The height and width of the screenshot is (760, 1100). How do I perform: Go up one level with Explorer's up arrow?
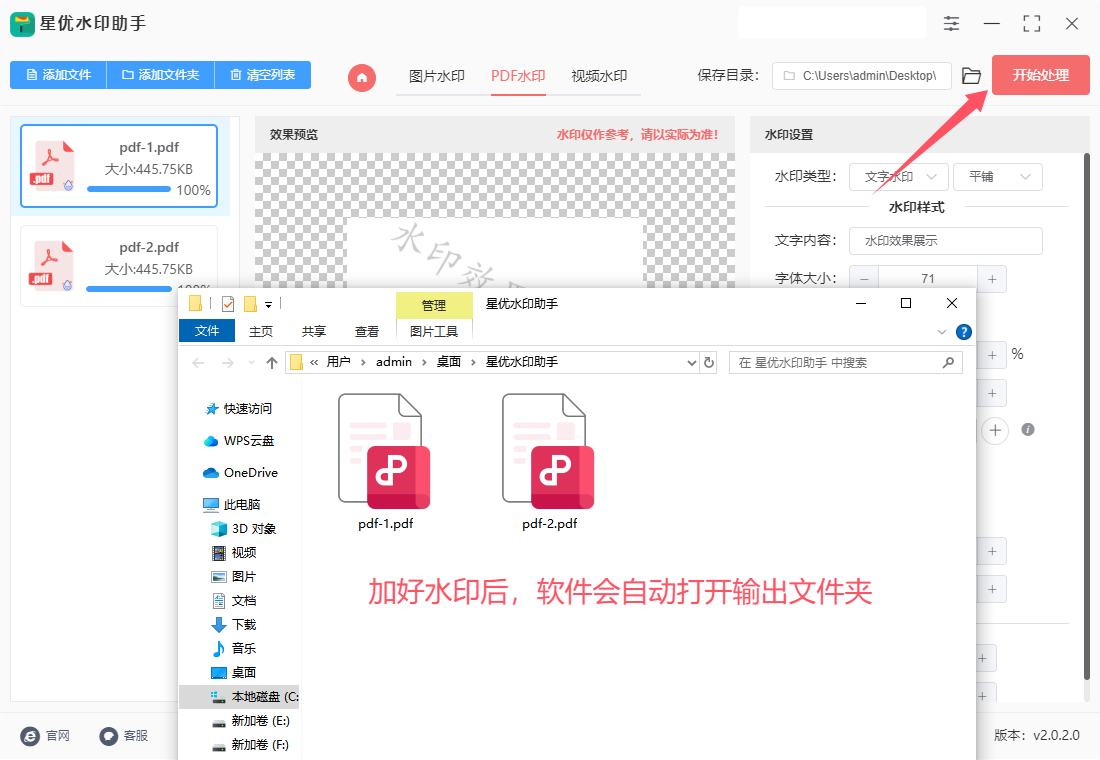coord(272,363)
